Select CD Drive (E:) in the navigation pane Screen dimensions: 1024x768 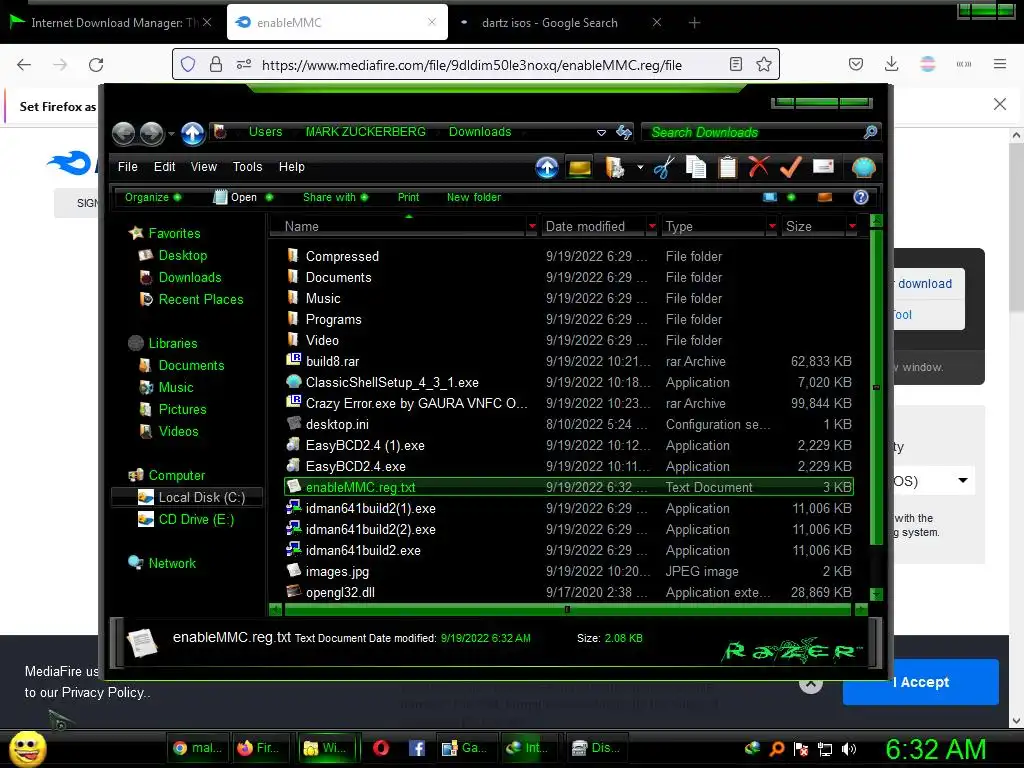click(187, 520)
